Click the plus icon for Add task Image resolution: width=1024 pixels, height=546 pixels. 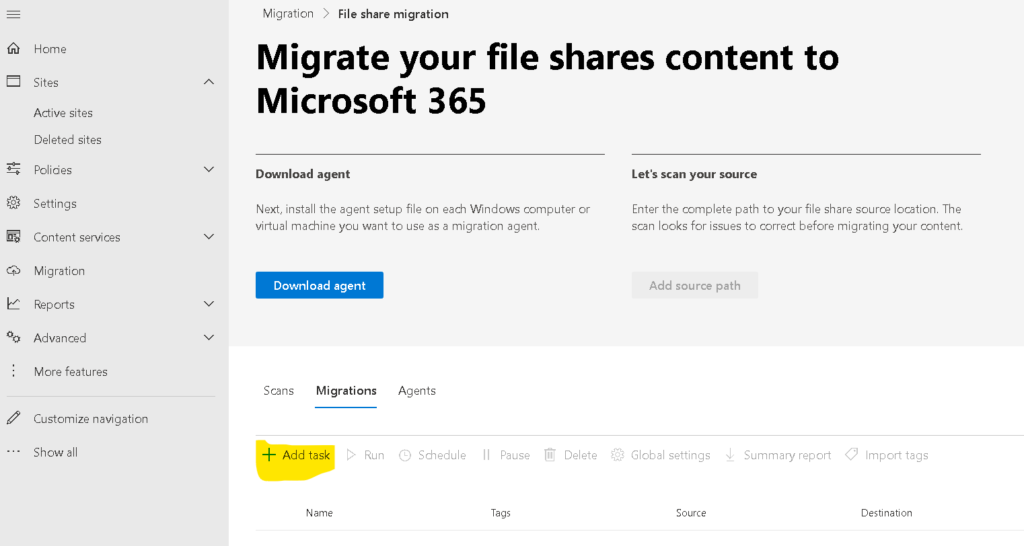[268, 455]
